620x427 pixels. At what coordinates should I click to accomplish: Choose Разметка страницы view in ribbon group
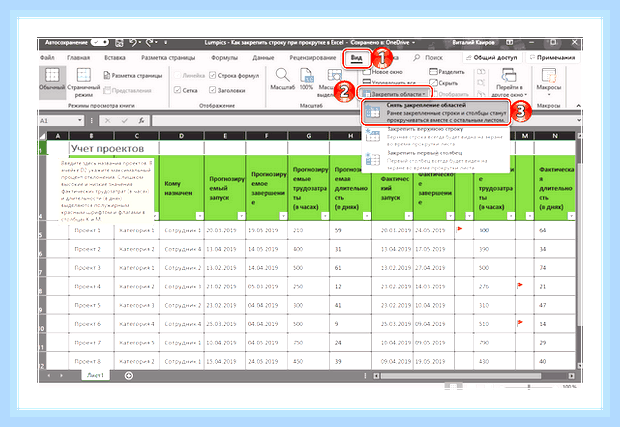click(x=133, y=76)
